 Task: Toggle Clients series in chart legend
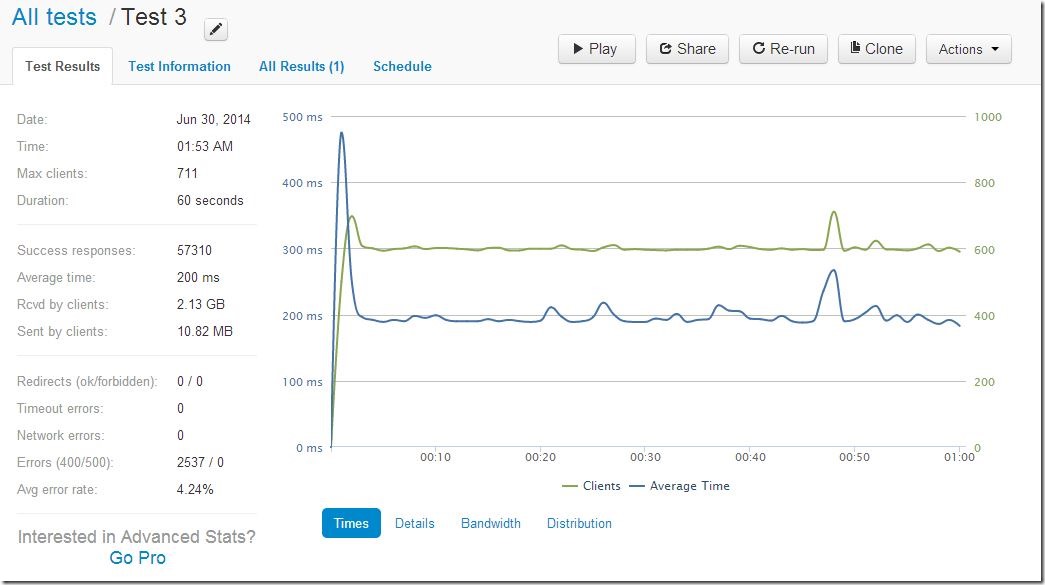click(x=591, y=486)
